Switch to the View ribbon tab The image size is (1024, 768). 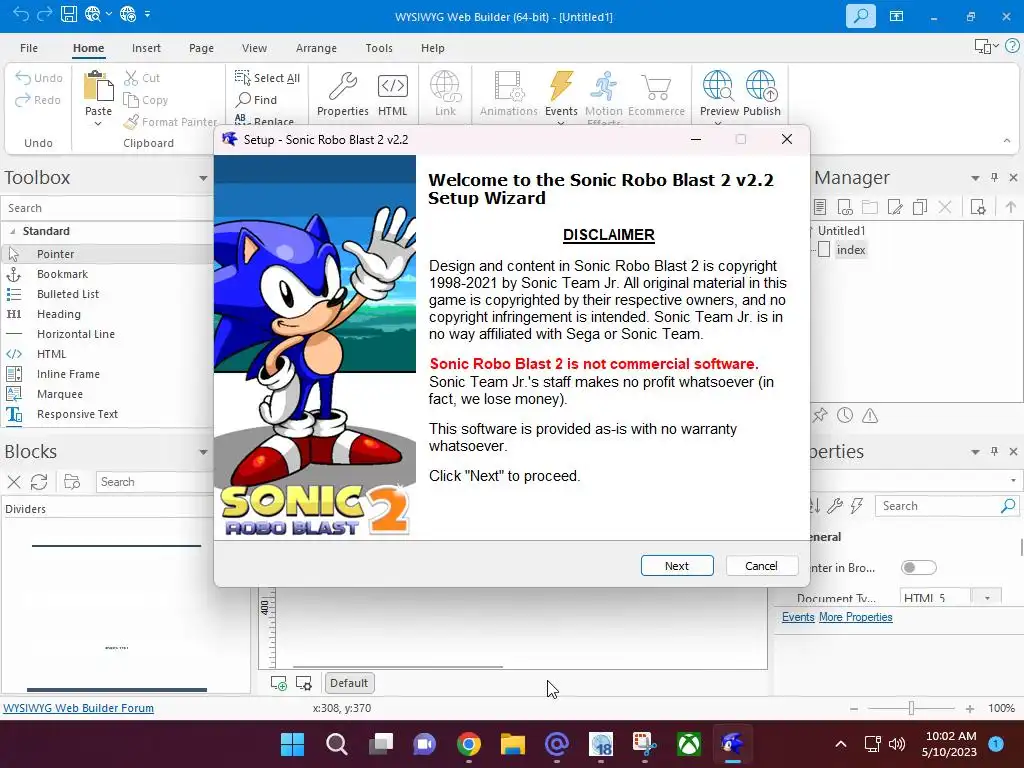click(x=254, y=48)
